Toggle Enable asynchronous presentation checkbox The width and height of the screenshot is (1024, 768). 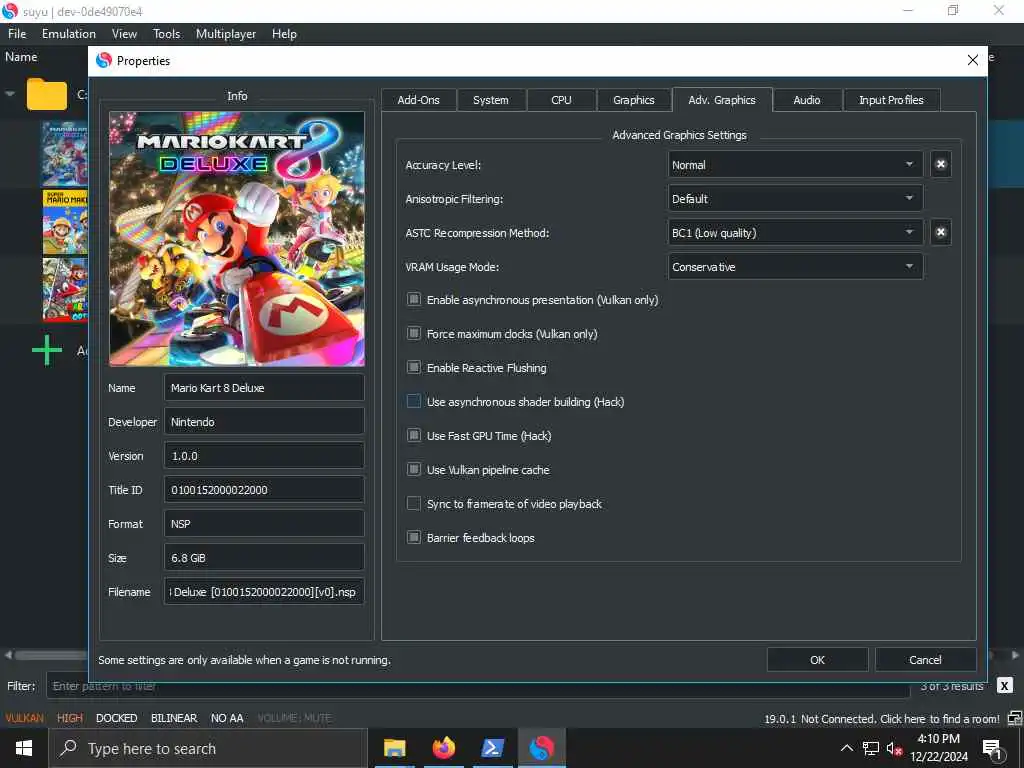(413, 299)
